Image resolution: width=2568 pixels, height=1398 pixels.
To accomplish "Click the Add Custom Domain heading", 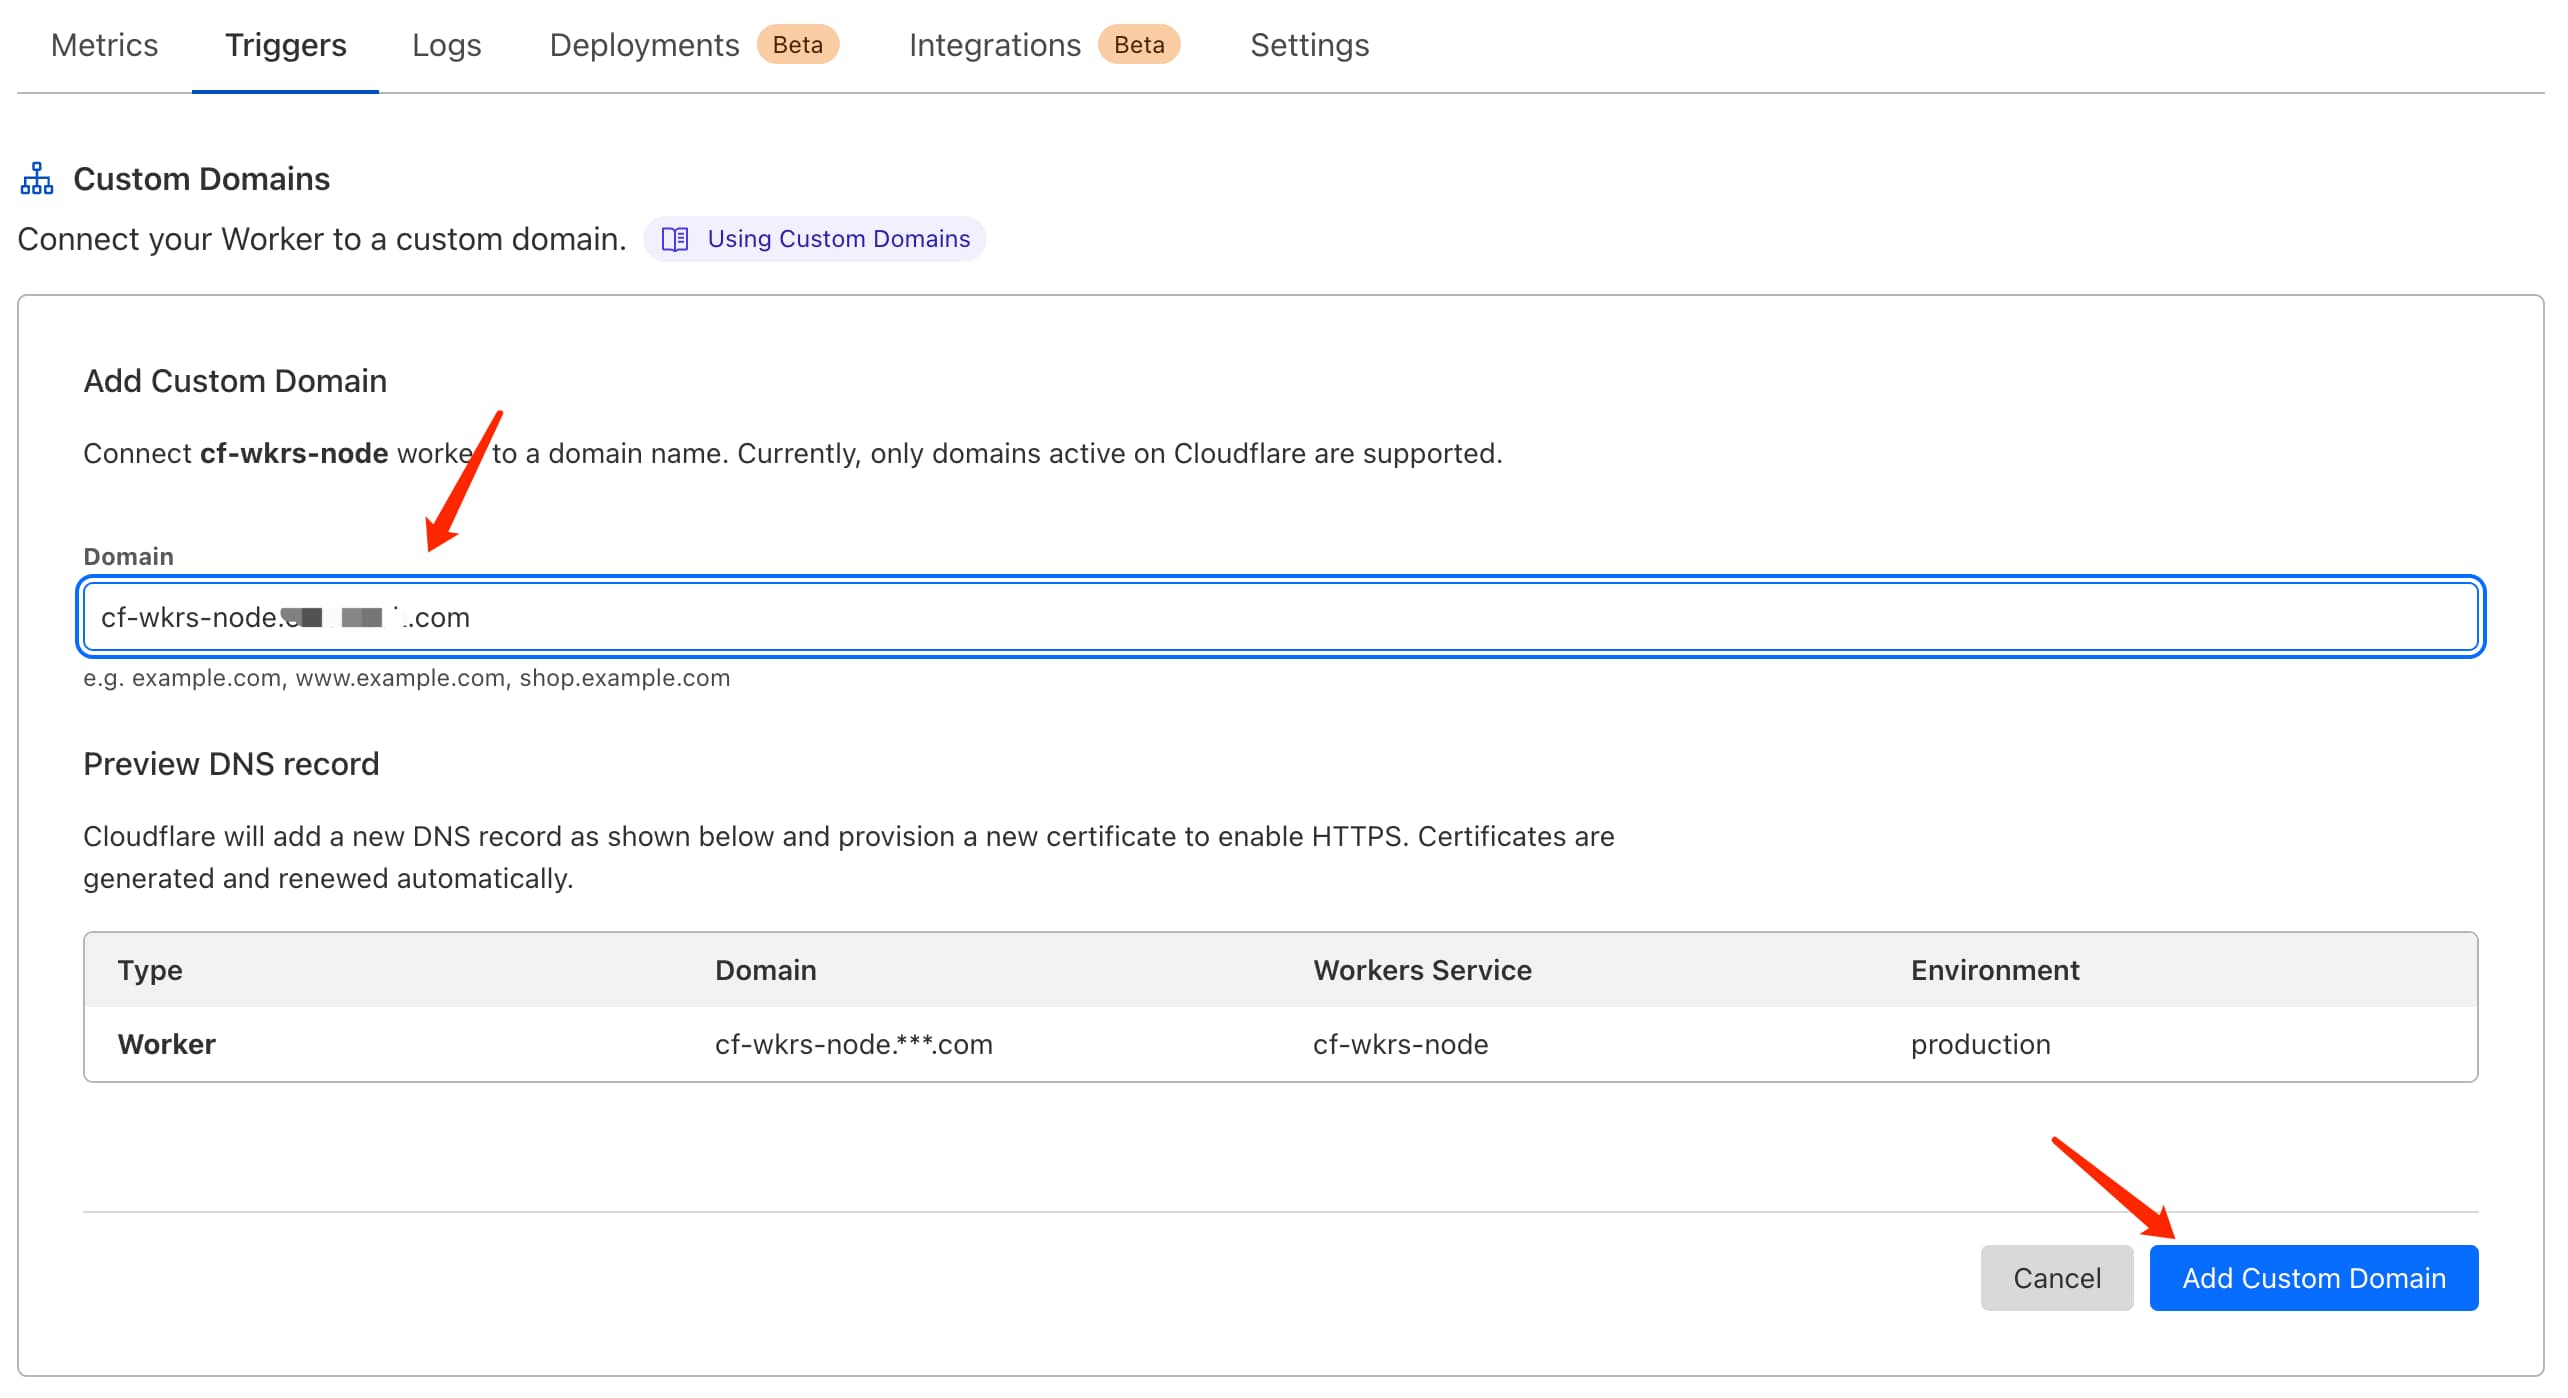I will tap(234, 381).
